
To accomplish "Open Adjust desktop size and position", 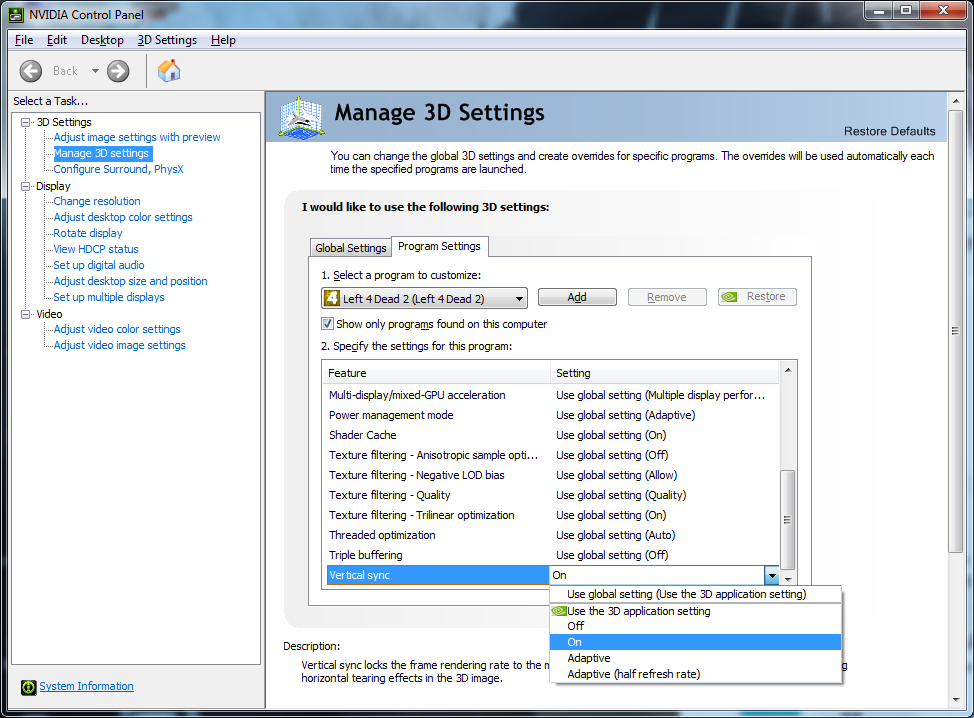I will click(x=130, y=281).
